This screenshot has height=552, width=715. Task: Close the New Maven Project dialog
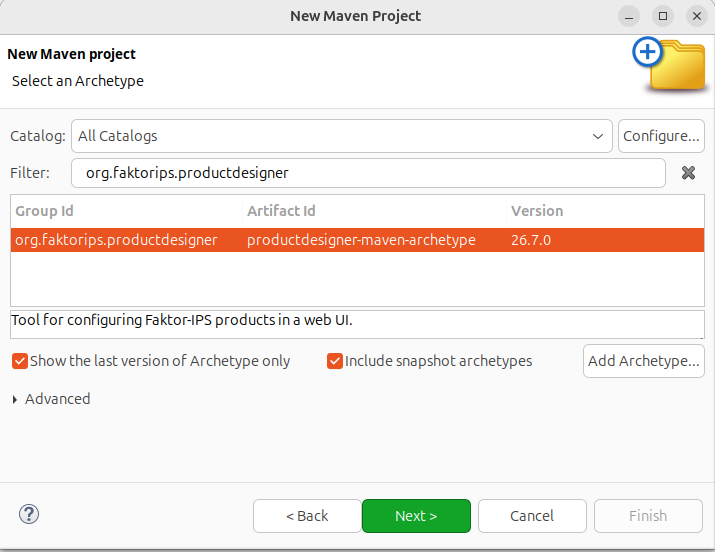(x=697, y=16)
